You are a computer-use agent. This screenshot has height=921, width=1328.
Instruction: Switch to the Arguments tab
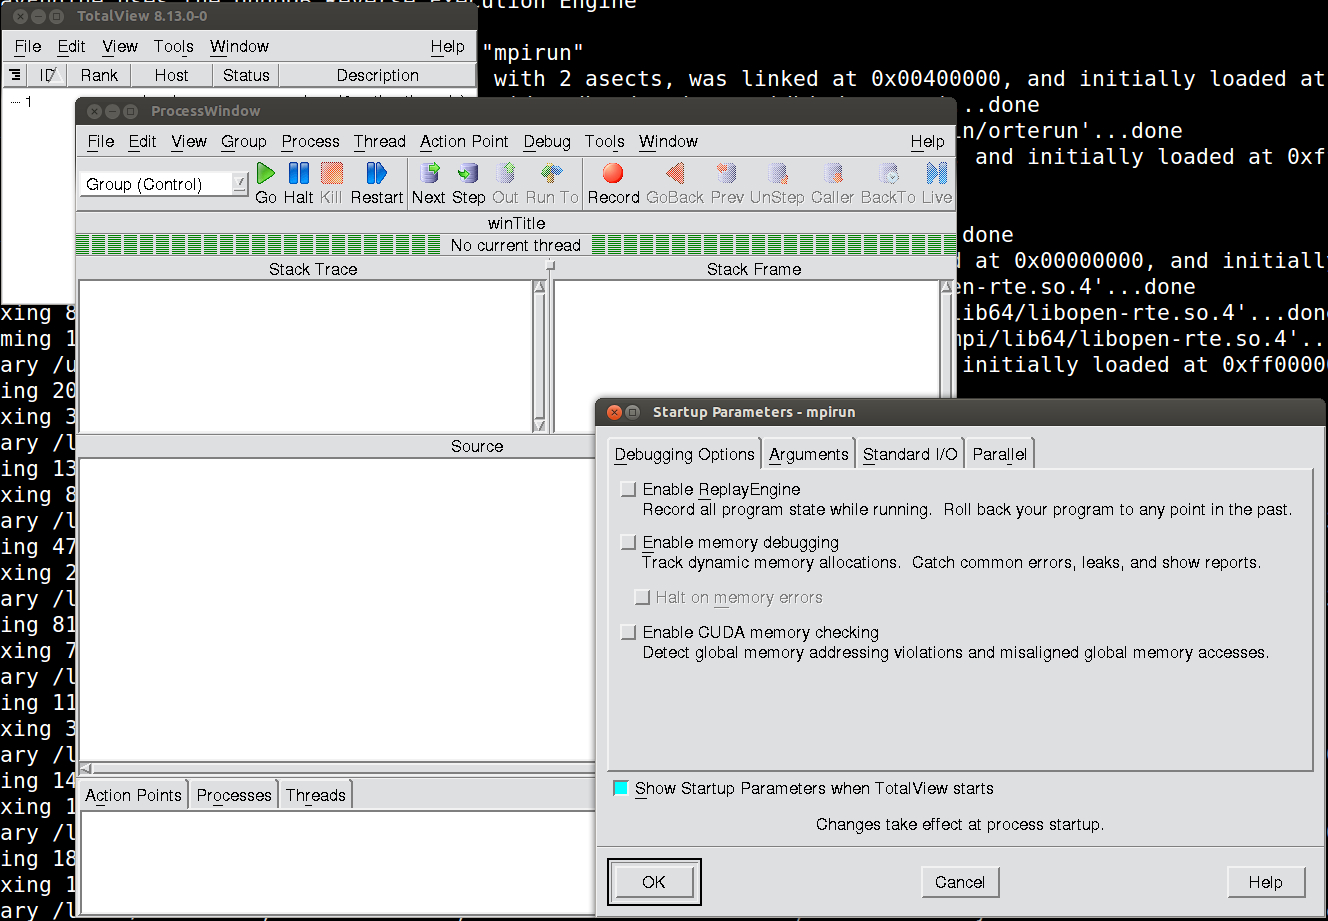tap(809, 454)
